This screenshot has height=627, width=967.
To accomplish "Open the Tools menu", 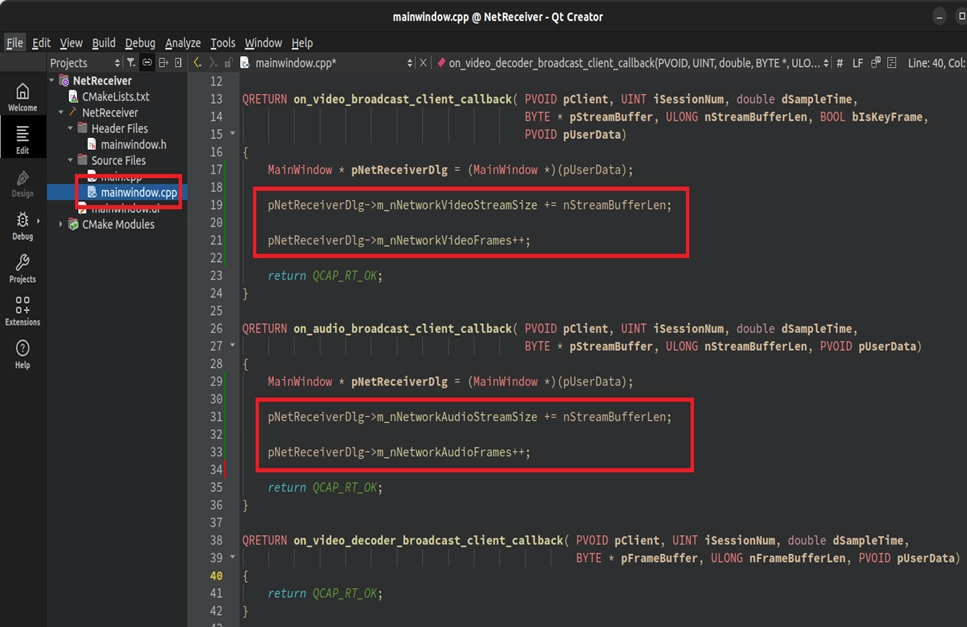I will pyautogui.click(x=223, y=43).
